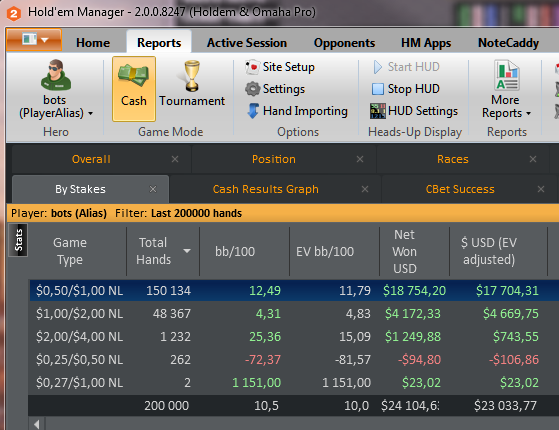Toggle the vertical Stats side panel
Viewport: 559px width, 430px height.
point(18,240)
